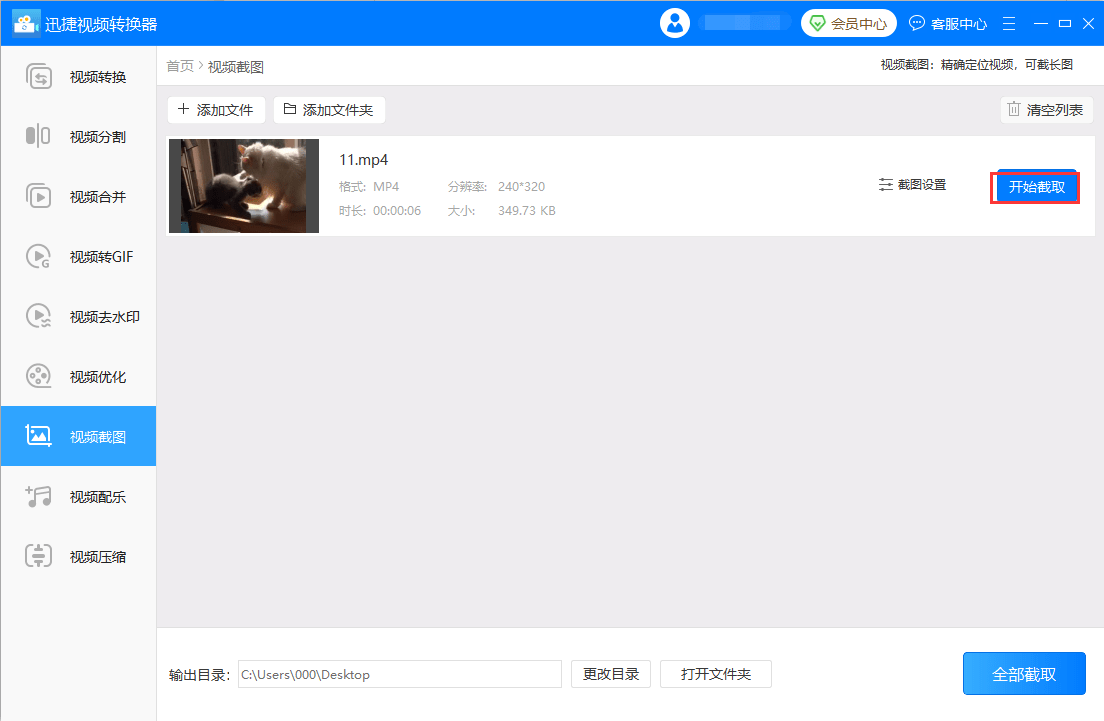Click the video music notes icon
The image size is (1104, 721).
click(38, 497)
